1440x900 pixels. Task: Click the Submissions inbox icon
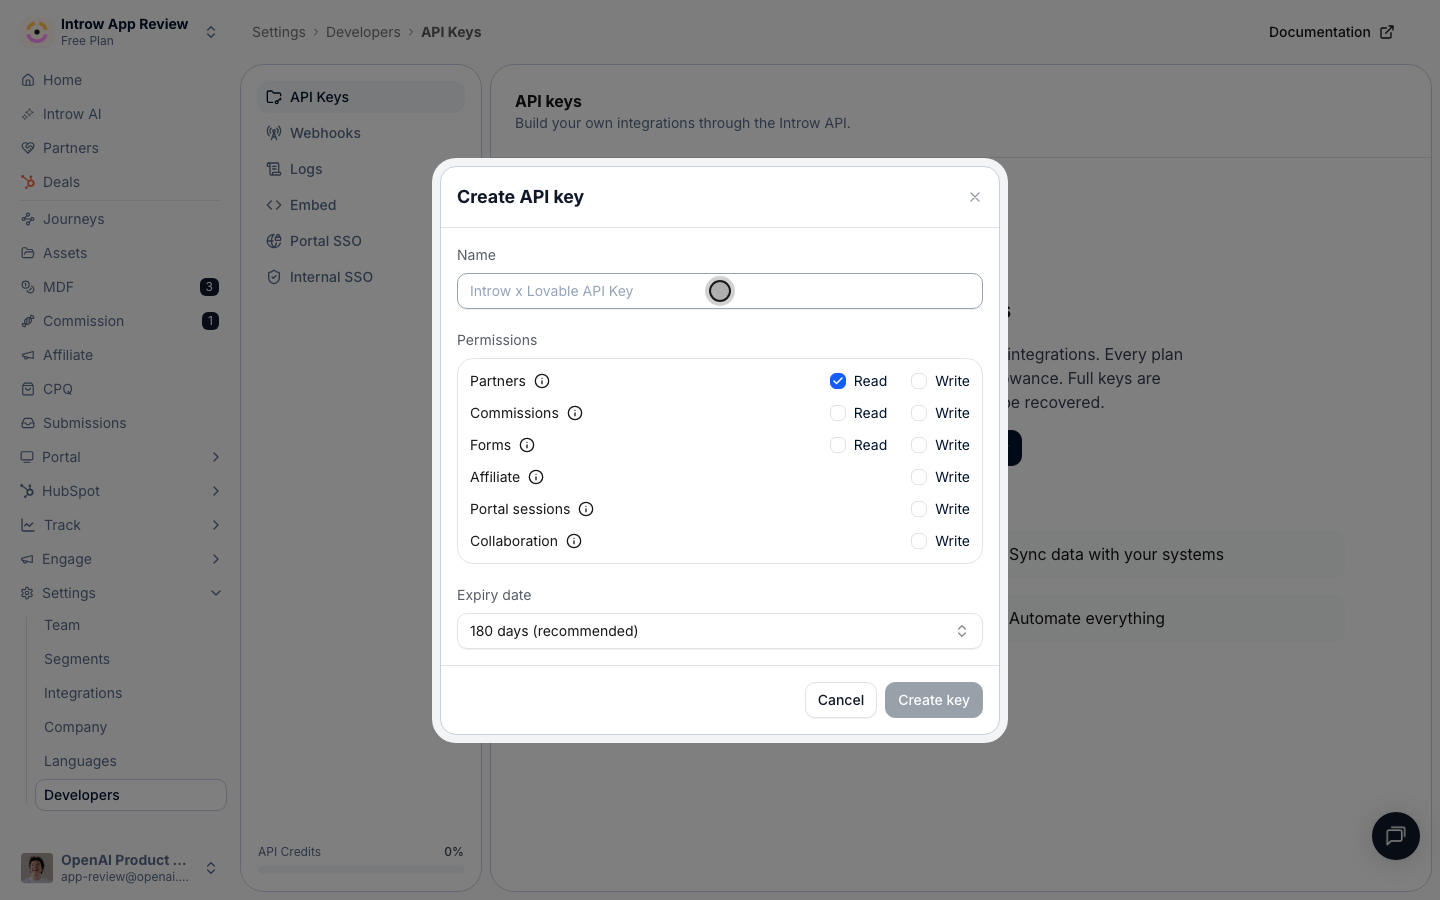coord(28,423)
